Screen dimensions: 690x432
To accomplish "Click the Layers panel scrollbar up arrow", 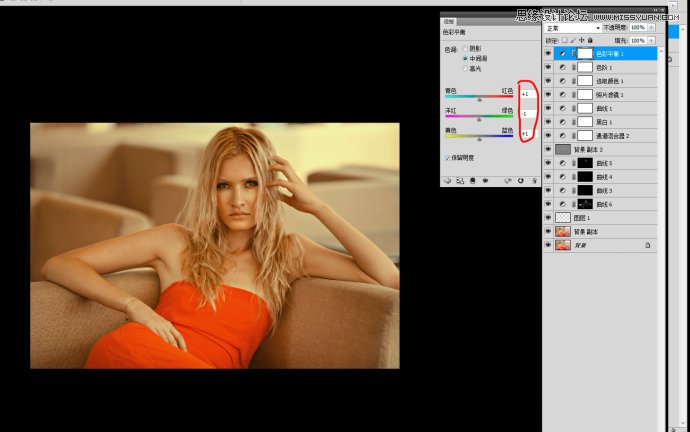I will 661,51.
